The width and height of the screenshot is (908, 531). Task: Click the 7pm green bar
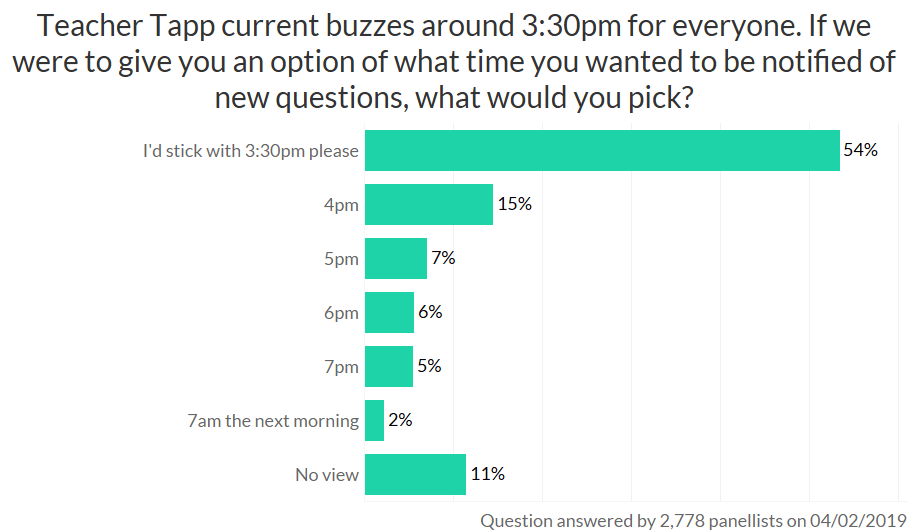point(389,366)
